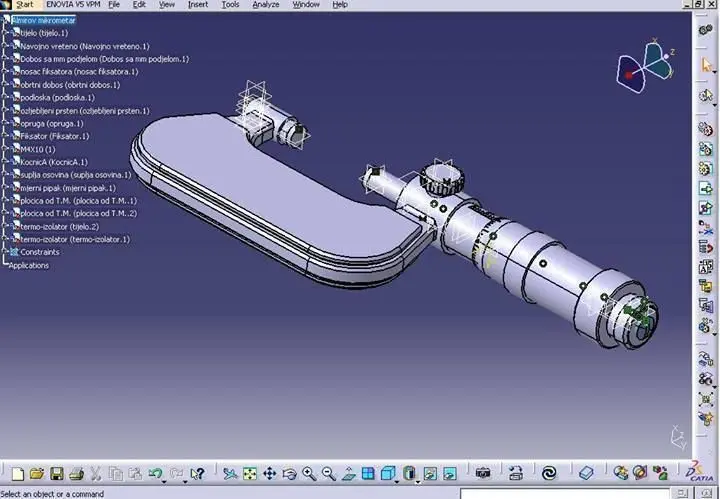Click the power input command field
This screenshot has width=720, height=499.
[x=565, y=494]
